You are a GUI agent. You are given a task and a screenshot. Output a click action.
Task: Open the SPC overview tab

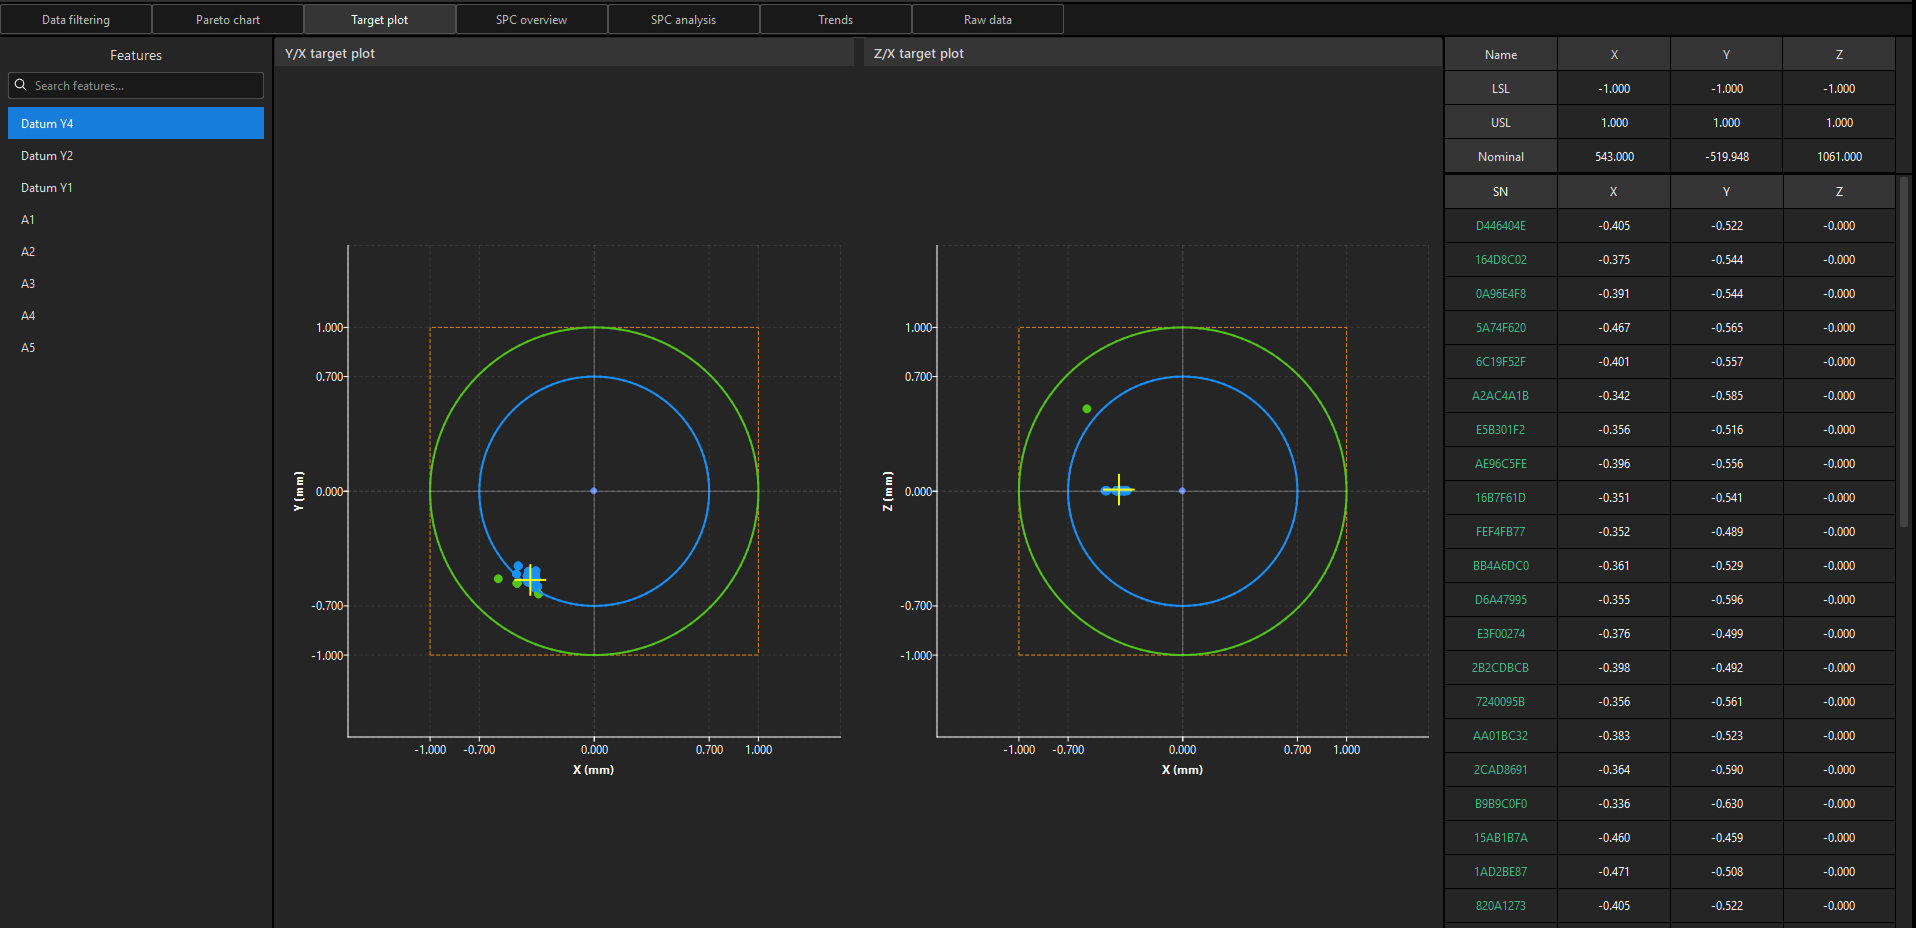pos(532,19)
